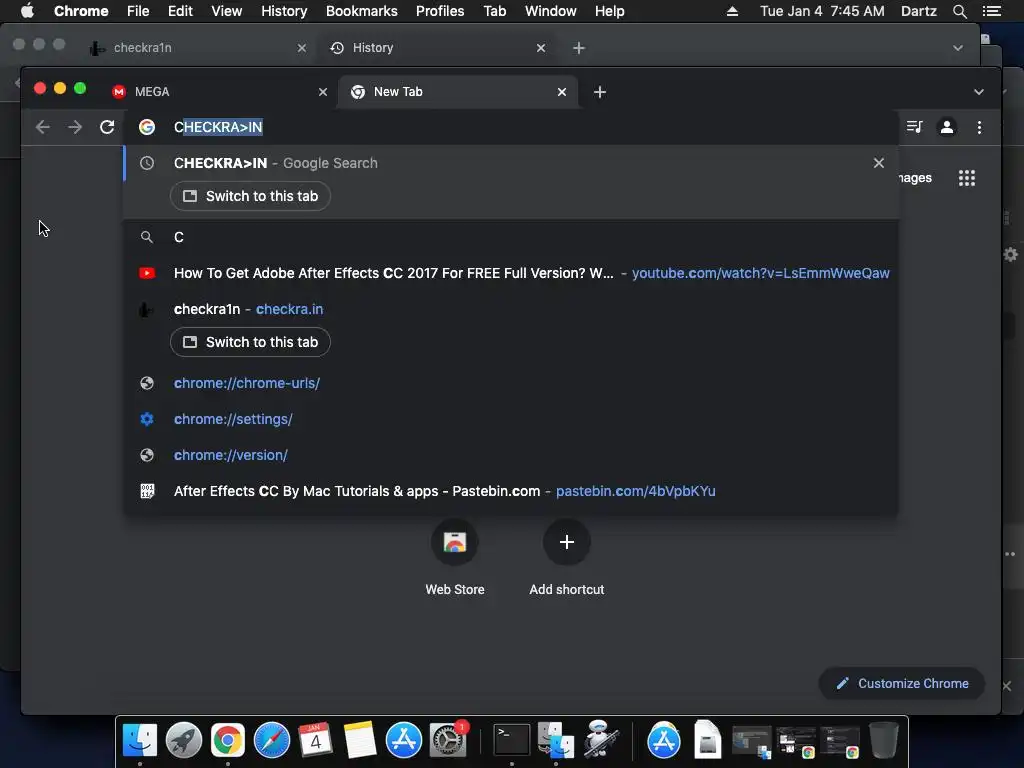1024x768 pixels.
Task: Open Automator from the Dock
Action: tap(600, 740)
